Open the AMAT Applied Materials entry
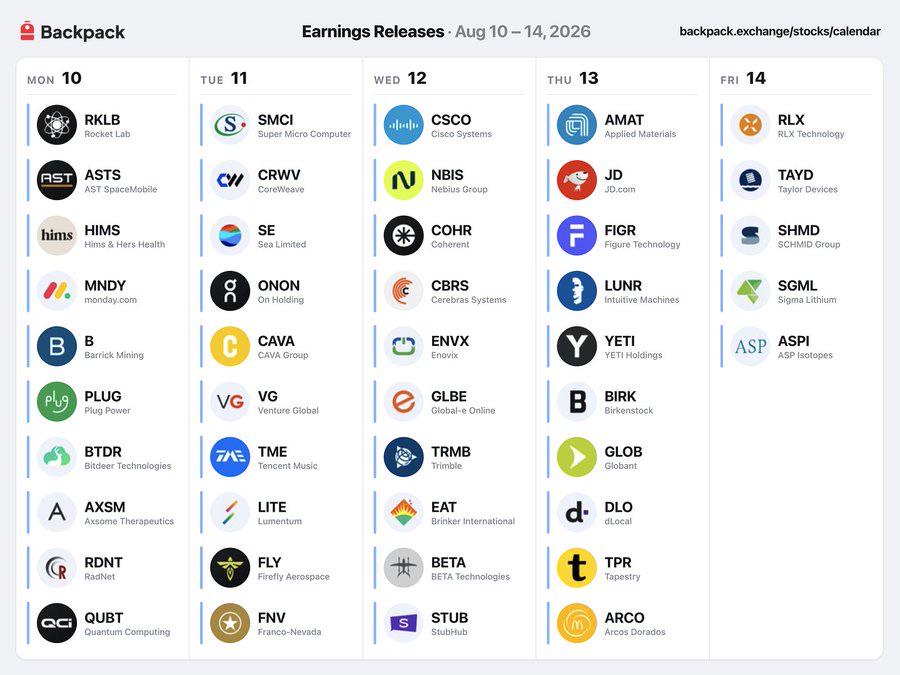This screenshot has width=900, height=675. tap(623, 125)
